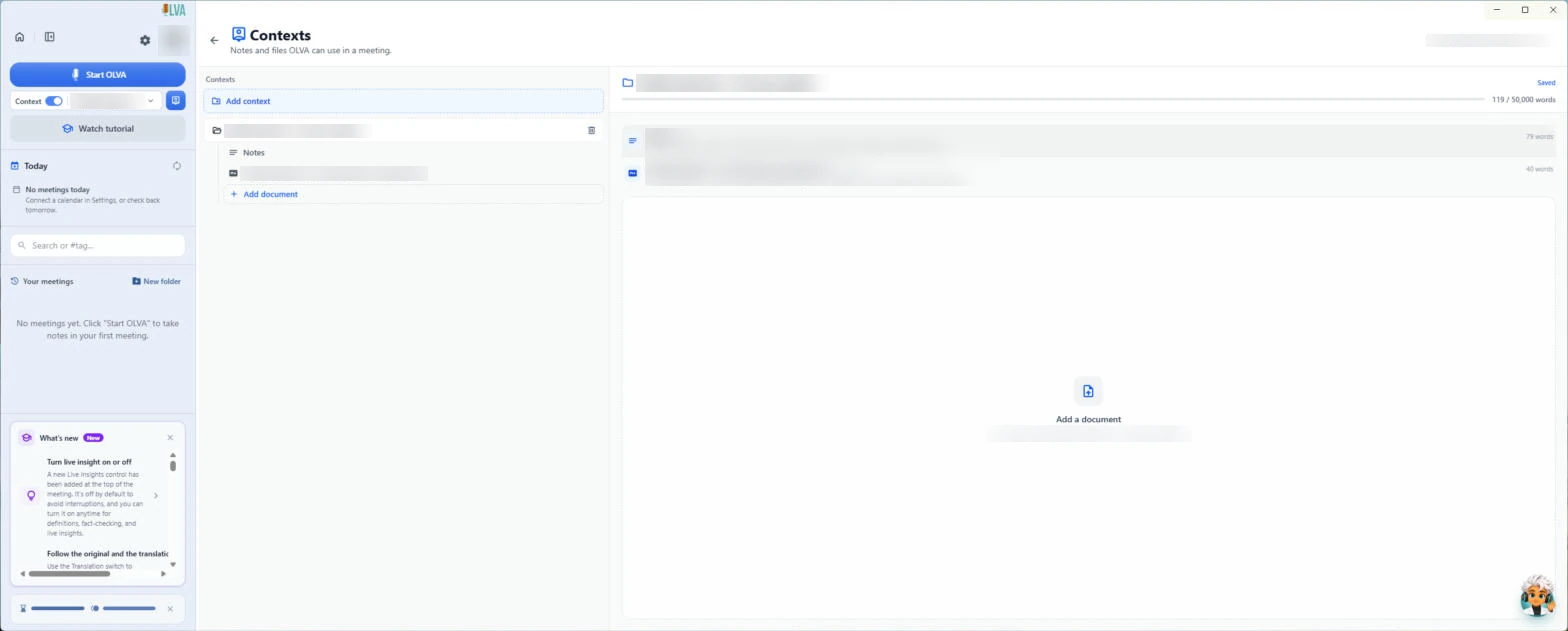This screenshot has width=1568, height=631.
Task: Click Turn live insight on or off heading
Action: [x=89, y=462]
